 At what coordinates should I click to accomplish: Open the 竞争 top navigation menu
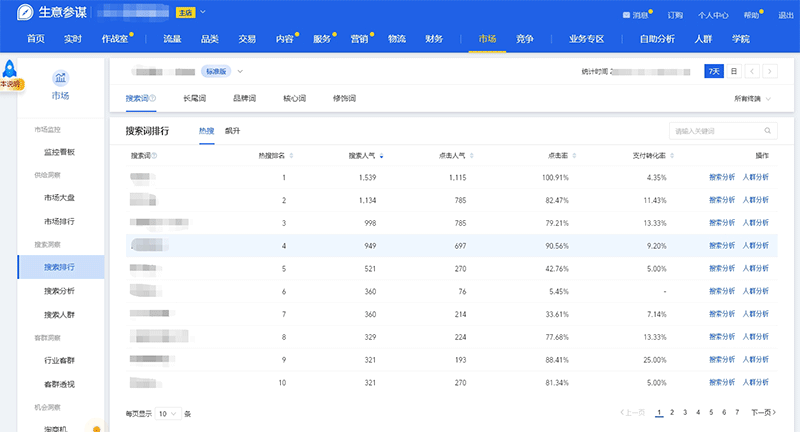coord(524,38)
